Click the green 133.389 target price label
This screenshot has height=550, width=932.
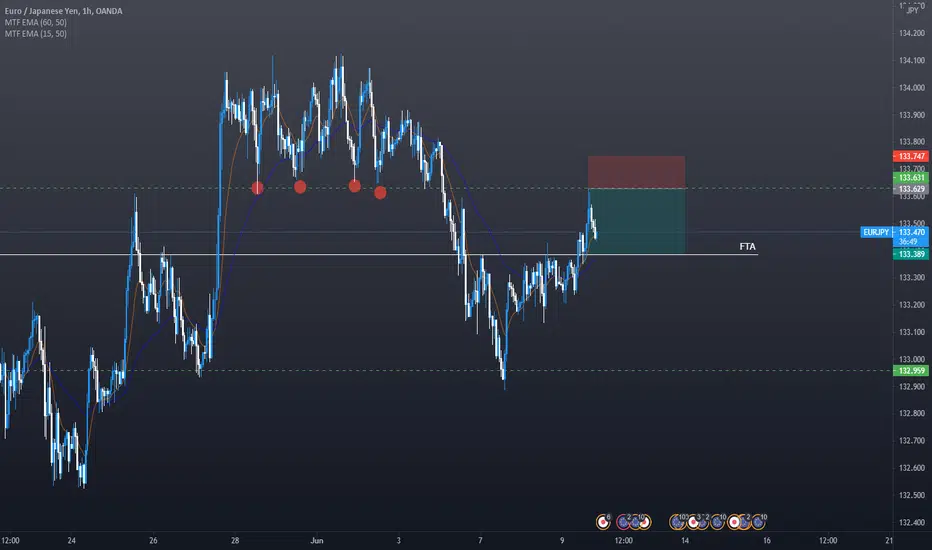911,254
